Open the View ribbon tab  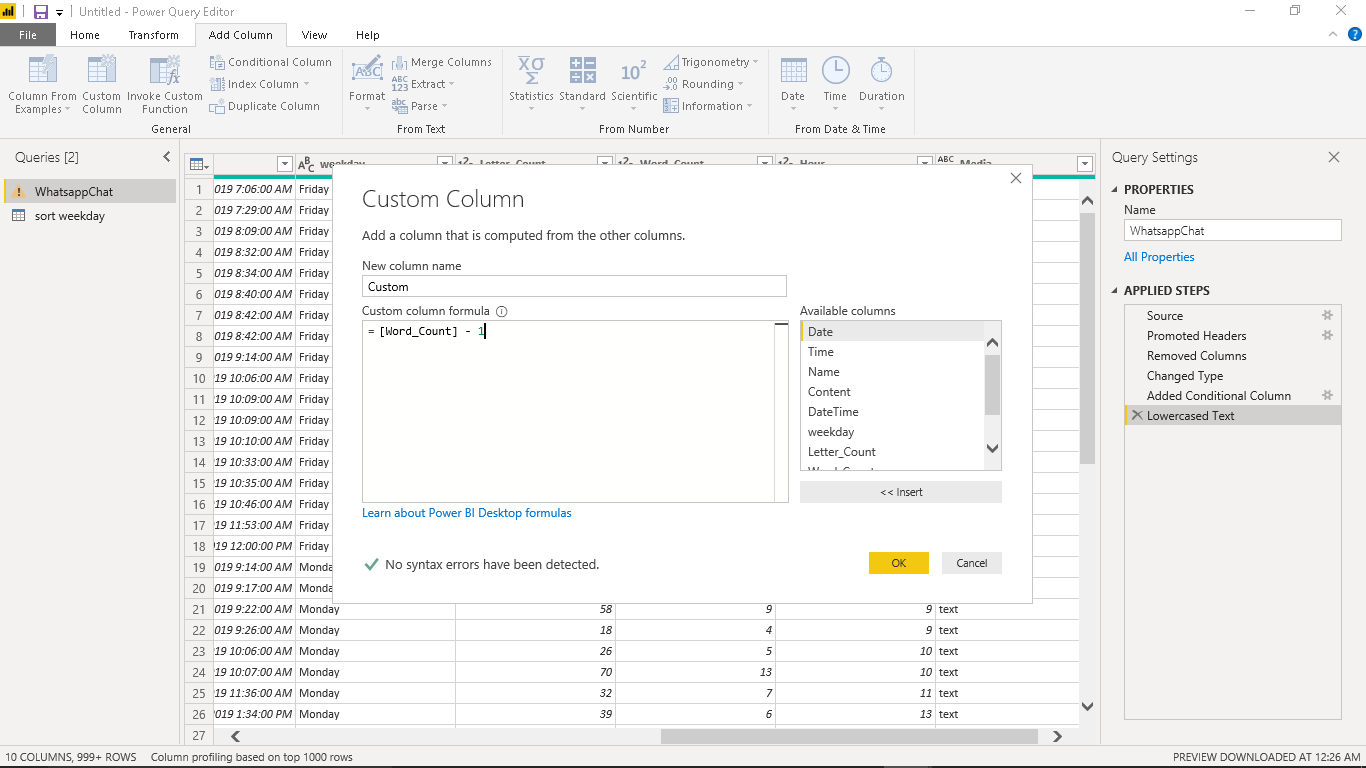[314, 35]
